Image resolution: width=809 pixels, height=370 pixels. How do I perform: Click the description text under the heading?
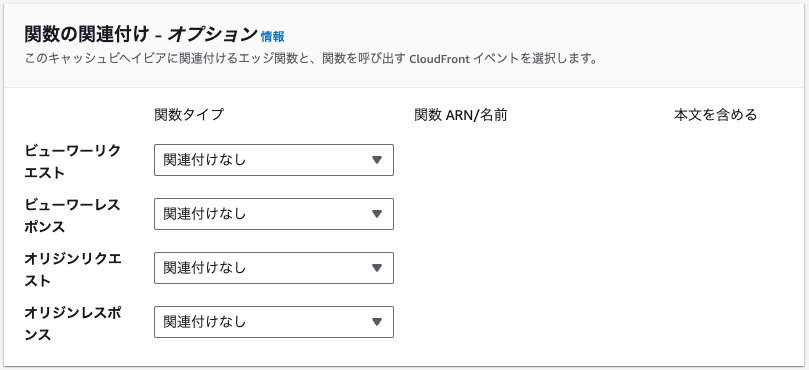(311, 59)
